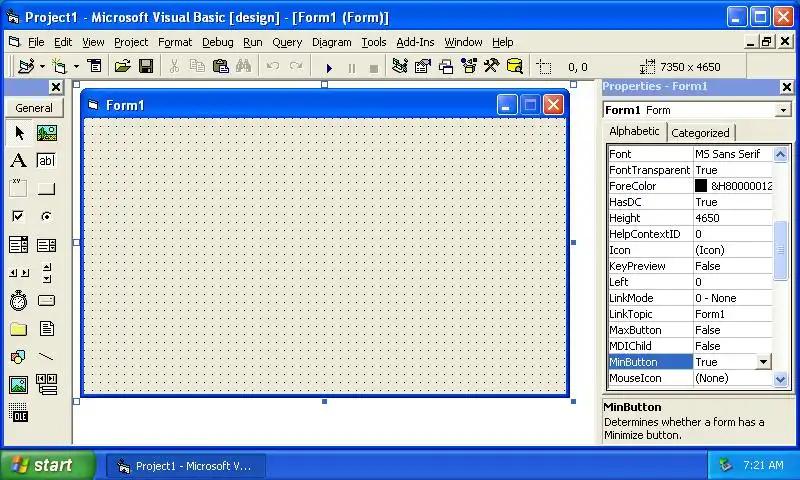The height and width of the screenshot is (480, 800).
Task: Open the Project menu
Action: [131, 42]
